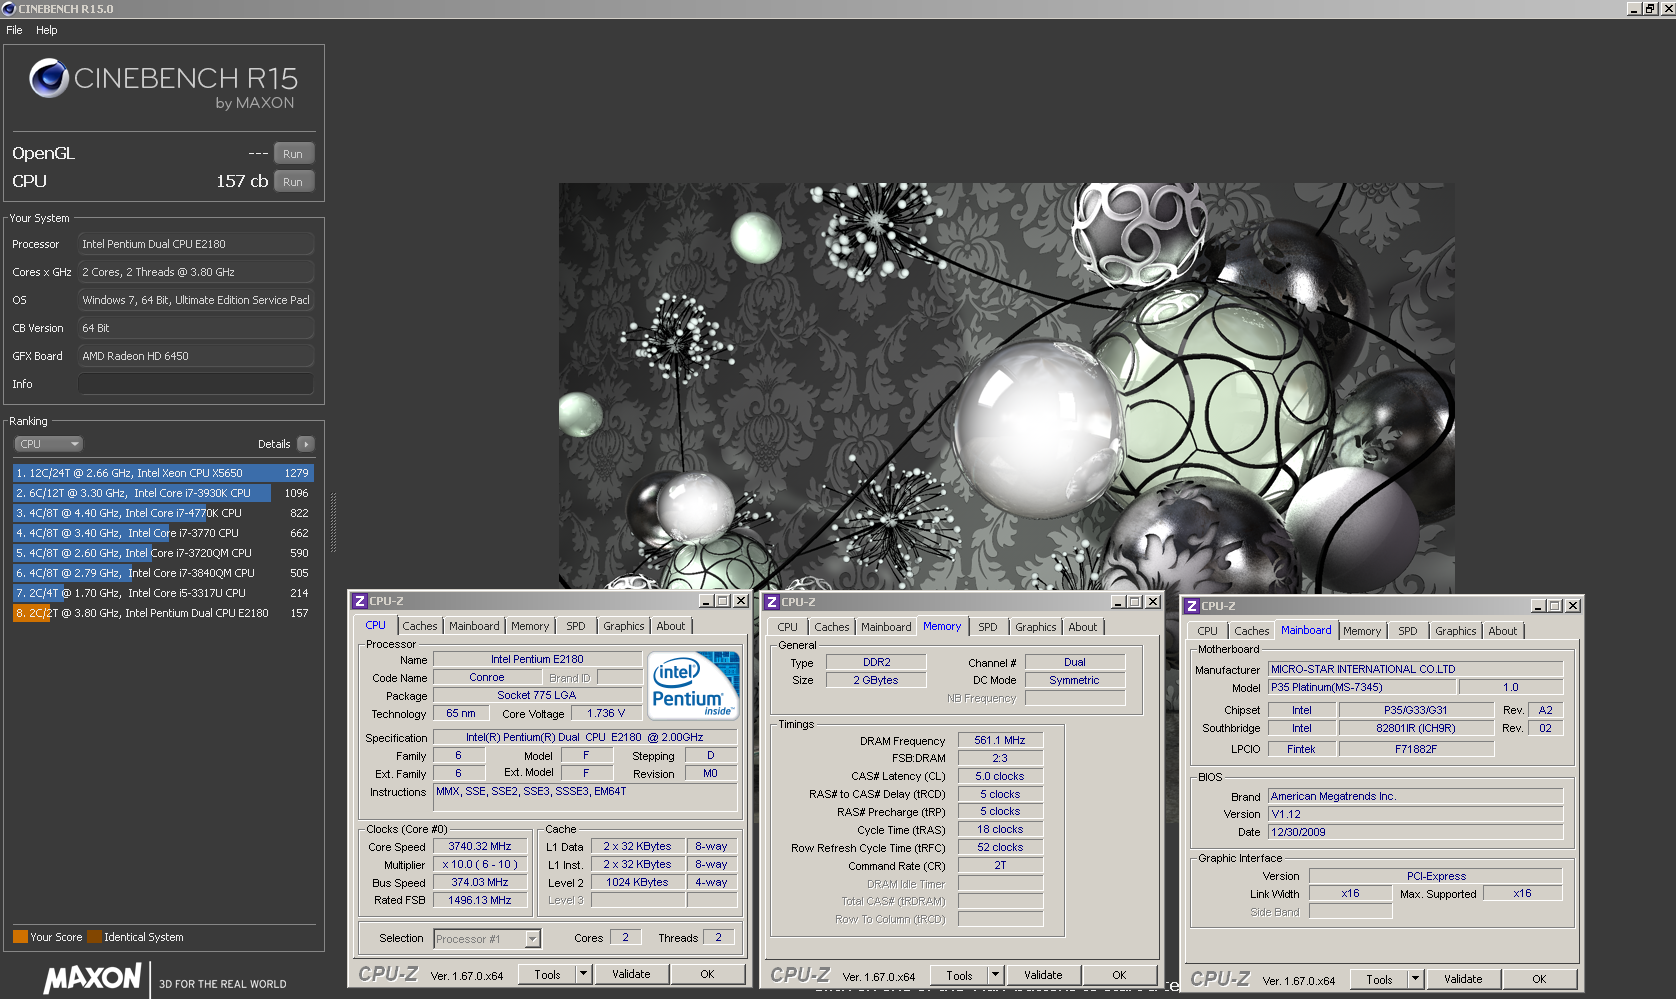This screenshot has width=1676, height=999.
Task: Click the CAS# Latency value 5.0 clocks
Action: (x=1000, y=776)
